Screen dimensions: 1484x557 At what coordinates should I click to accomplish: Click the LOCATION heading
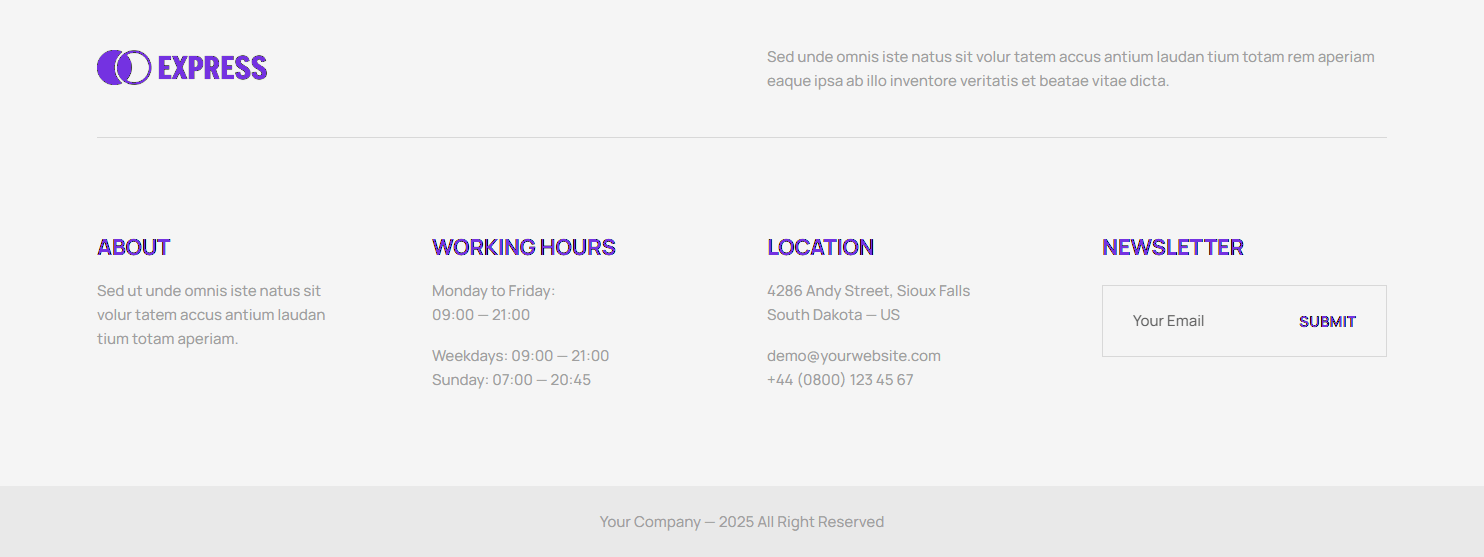[x=820, y=247]
